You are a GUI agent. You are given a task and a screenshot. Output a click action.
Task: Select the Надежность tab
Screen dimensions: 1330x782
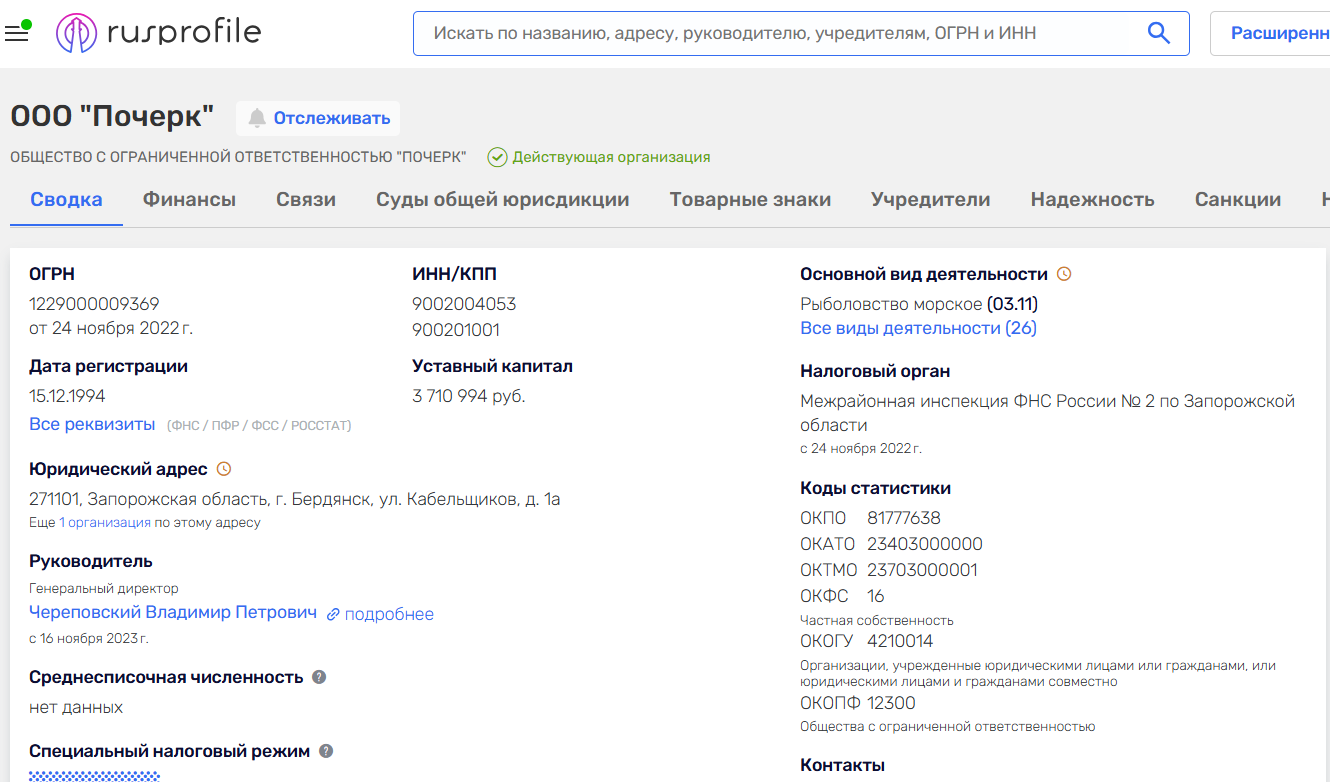(x=1092, y=199)
